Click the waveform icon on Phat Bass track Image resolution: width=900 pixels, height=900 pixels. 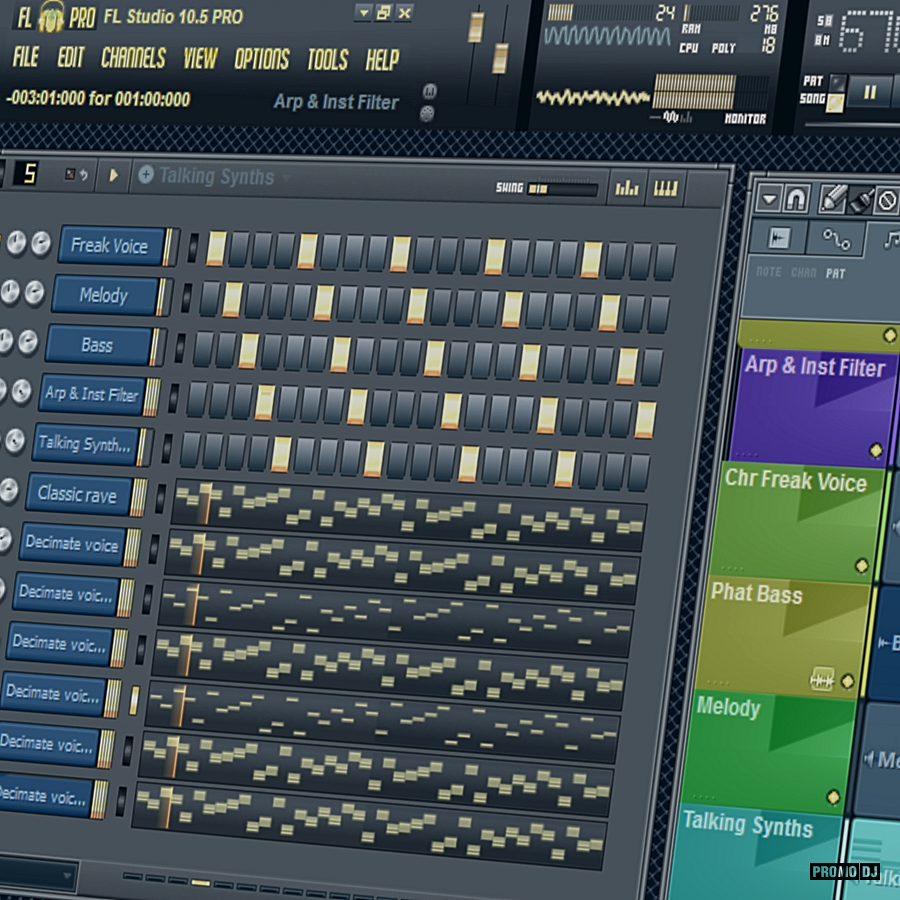tap(822, 680)
